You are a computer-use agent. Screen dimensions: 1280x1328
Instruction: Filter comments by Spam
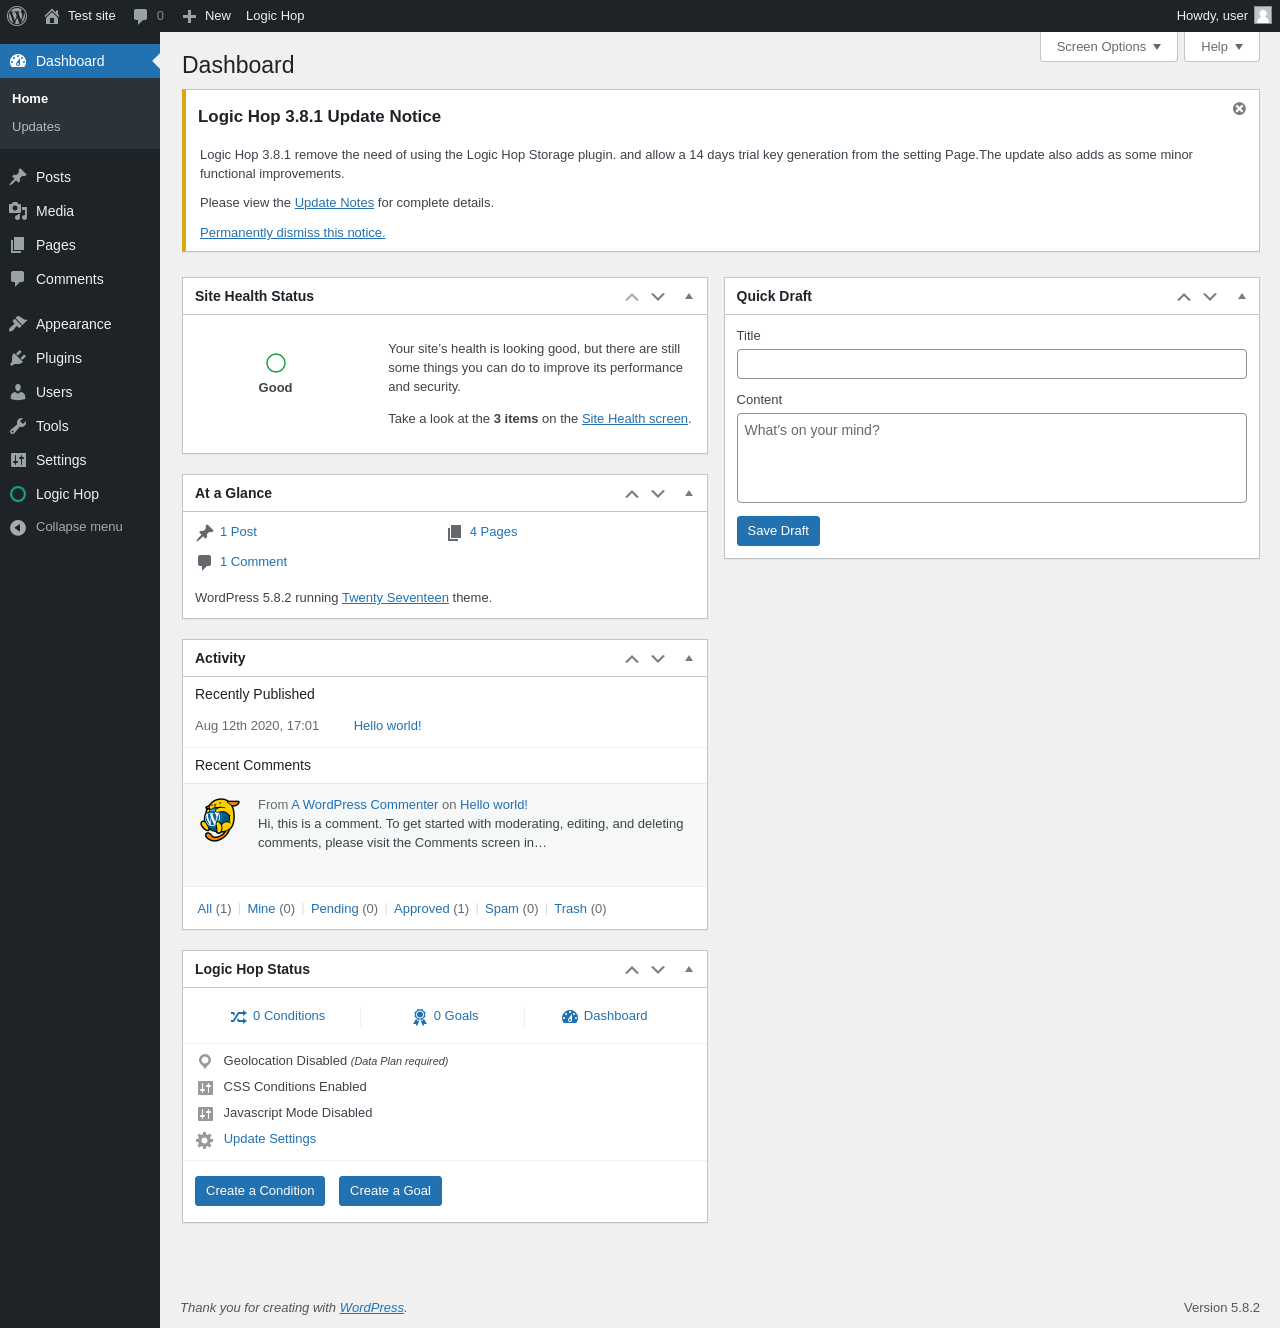[x=502, y=909]
